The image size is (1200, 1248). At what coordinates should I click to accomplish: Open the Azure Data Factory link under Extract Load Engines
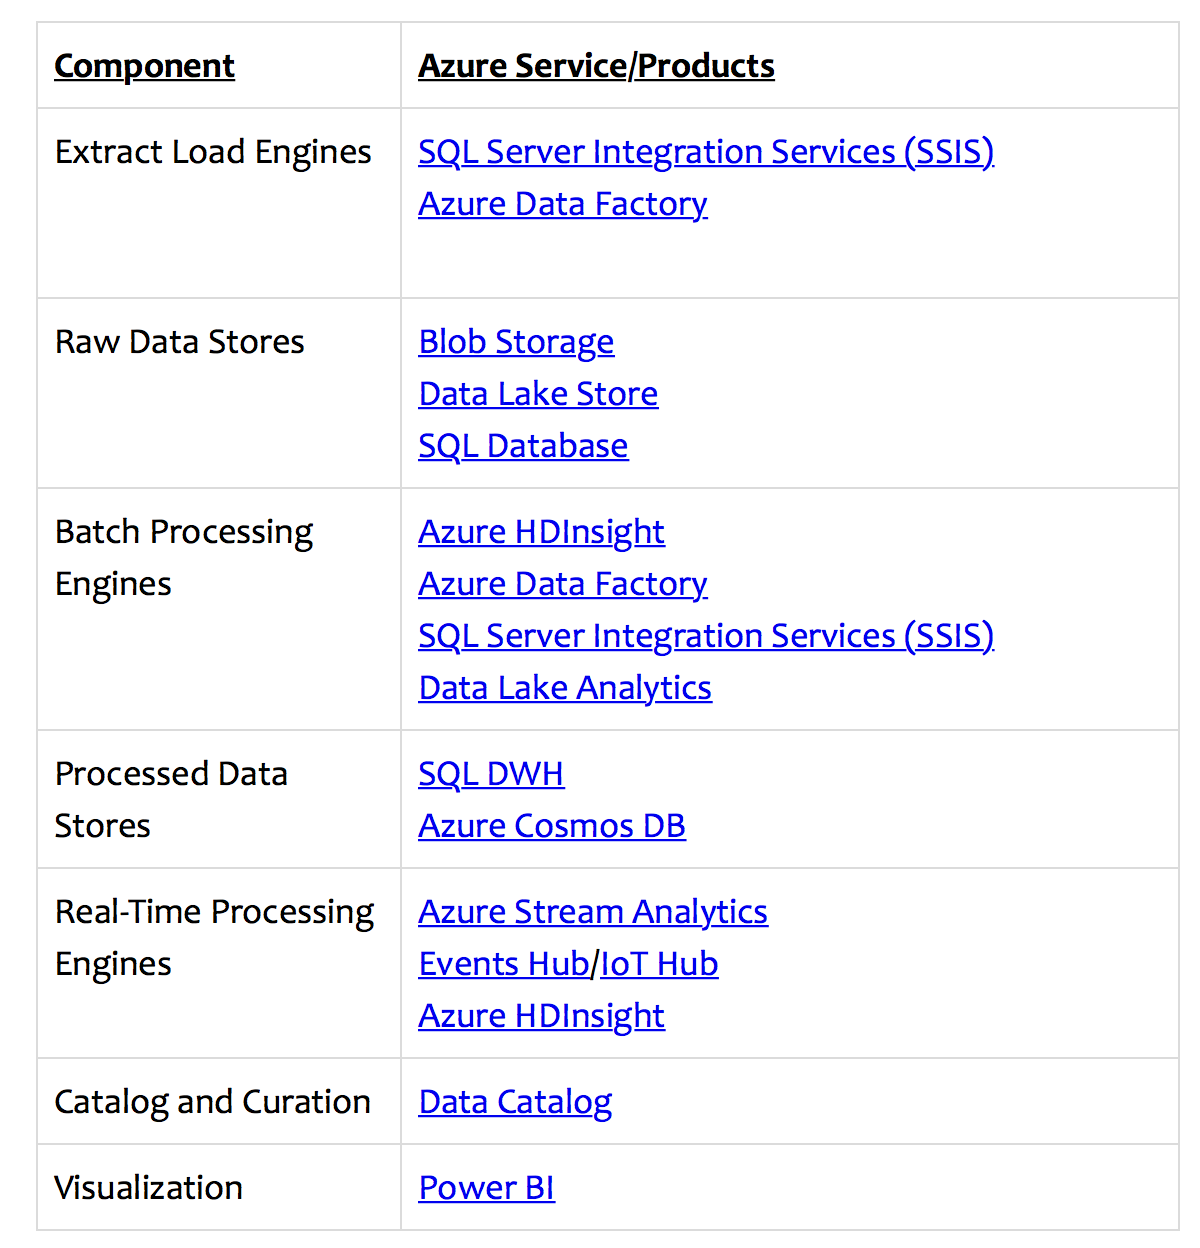(x=562, y=203)
